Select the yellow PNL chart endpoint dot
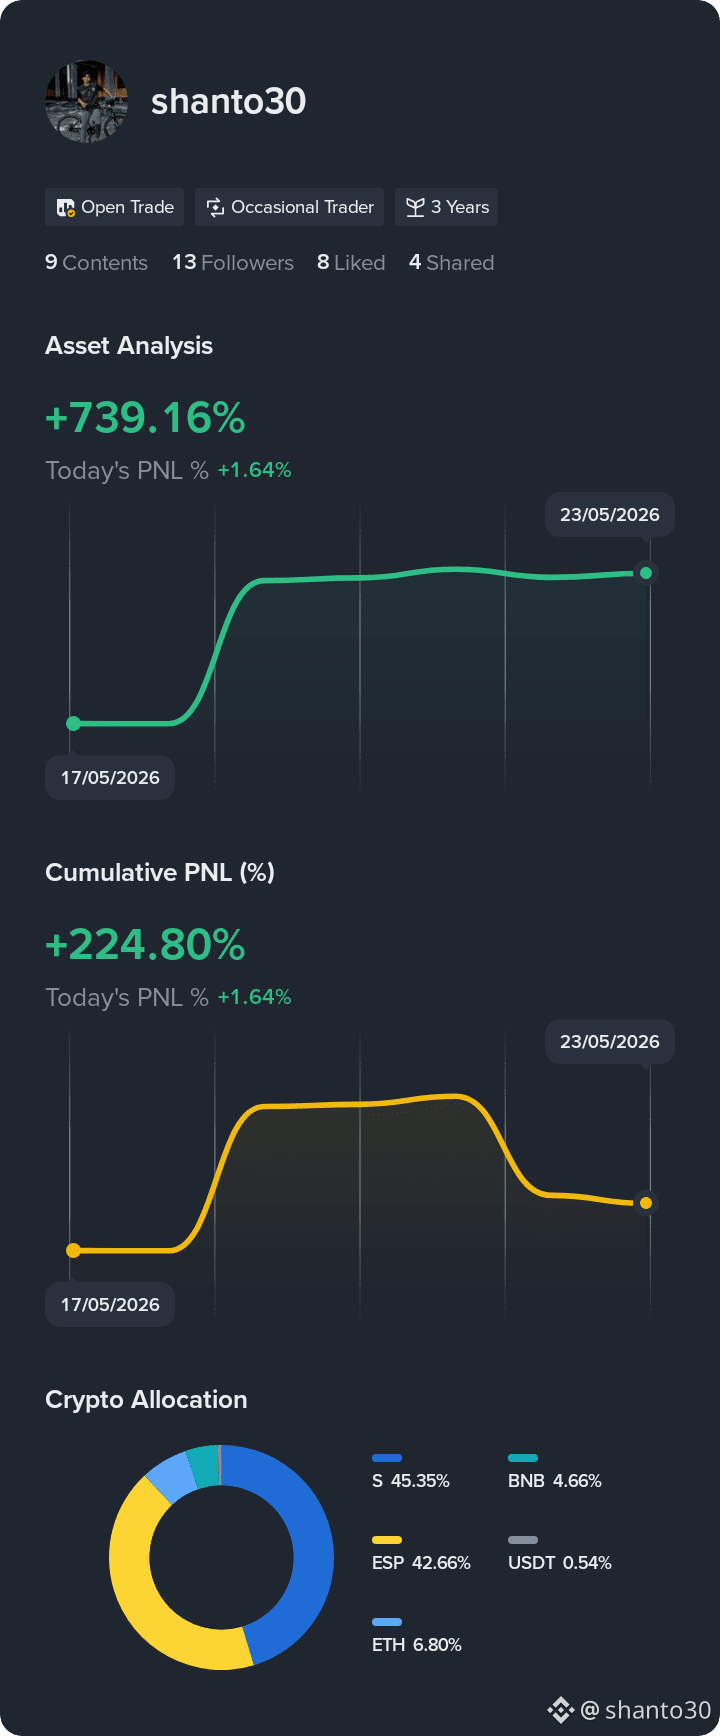 click(646, 1203)
